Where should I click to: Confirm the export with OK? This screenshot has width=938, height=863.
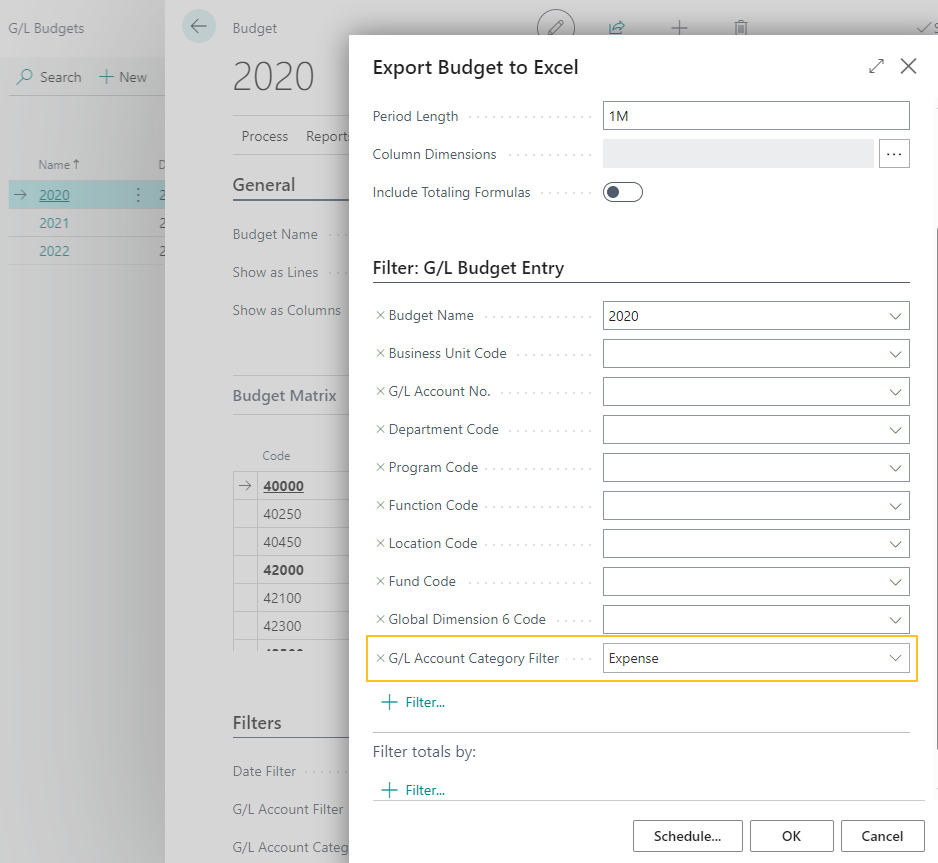[791, 836]
